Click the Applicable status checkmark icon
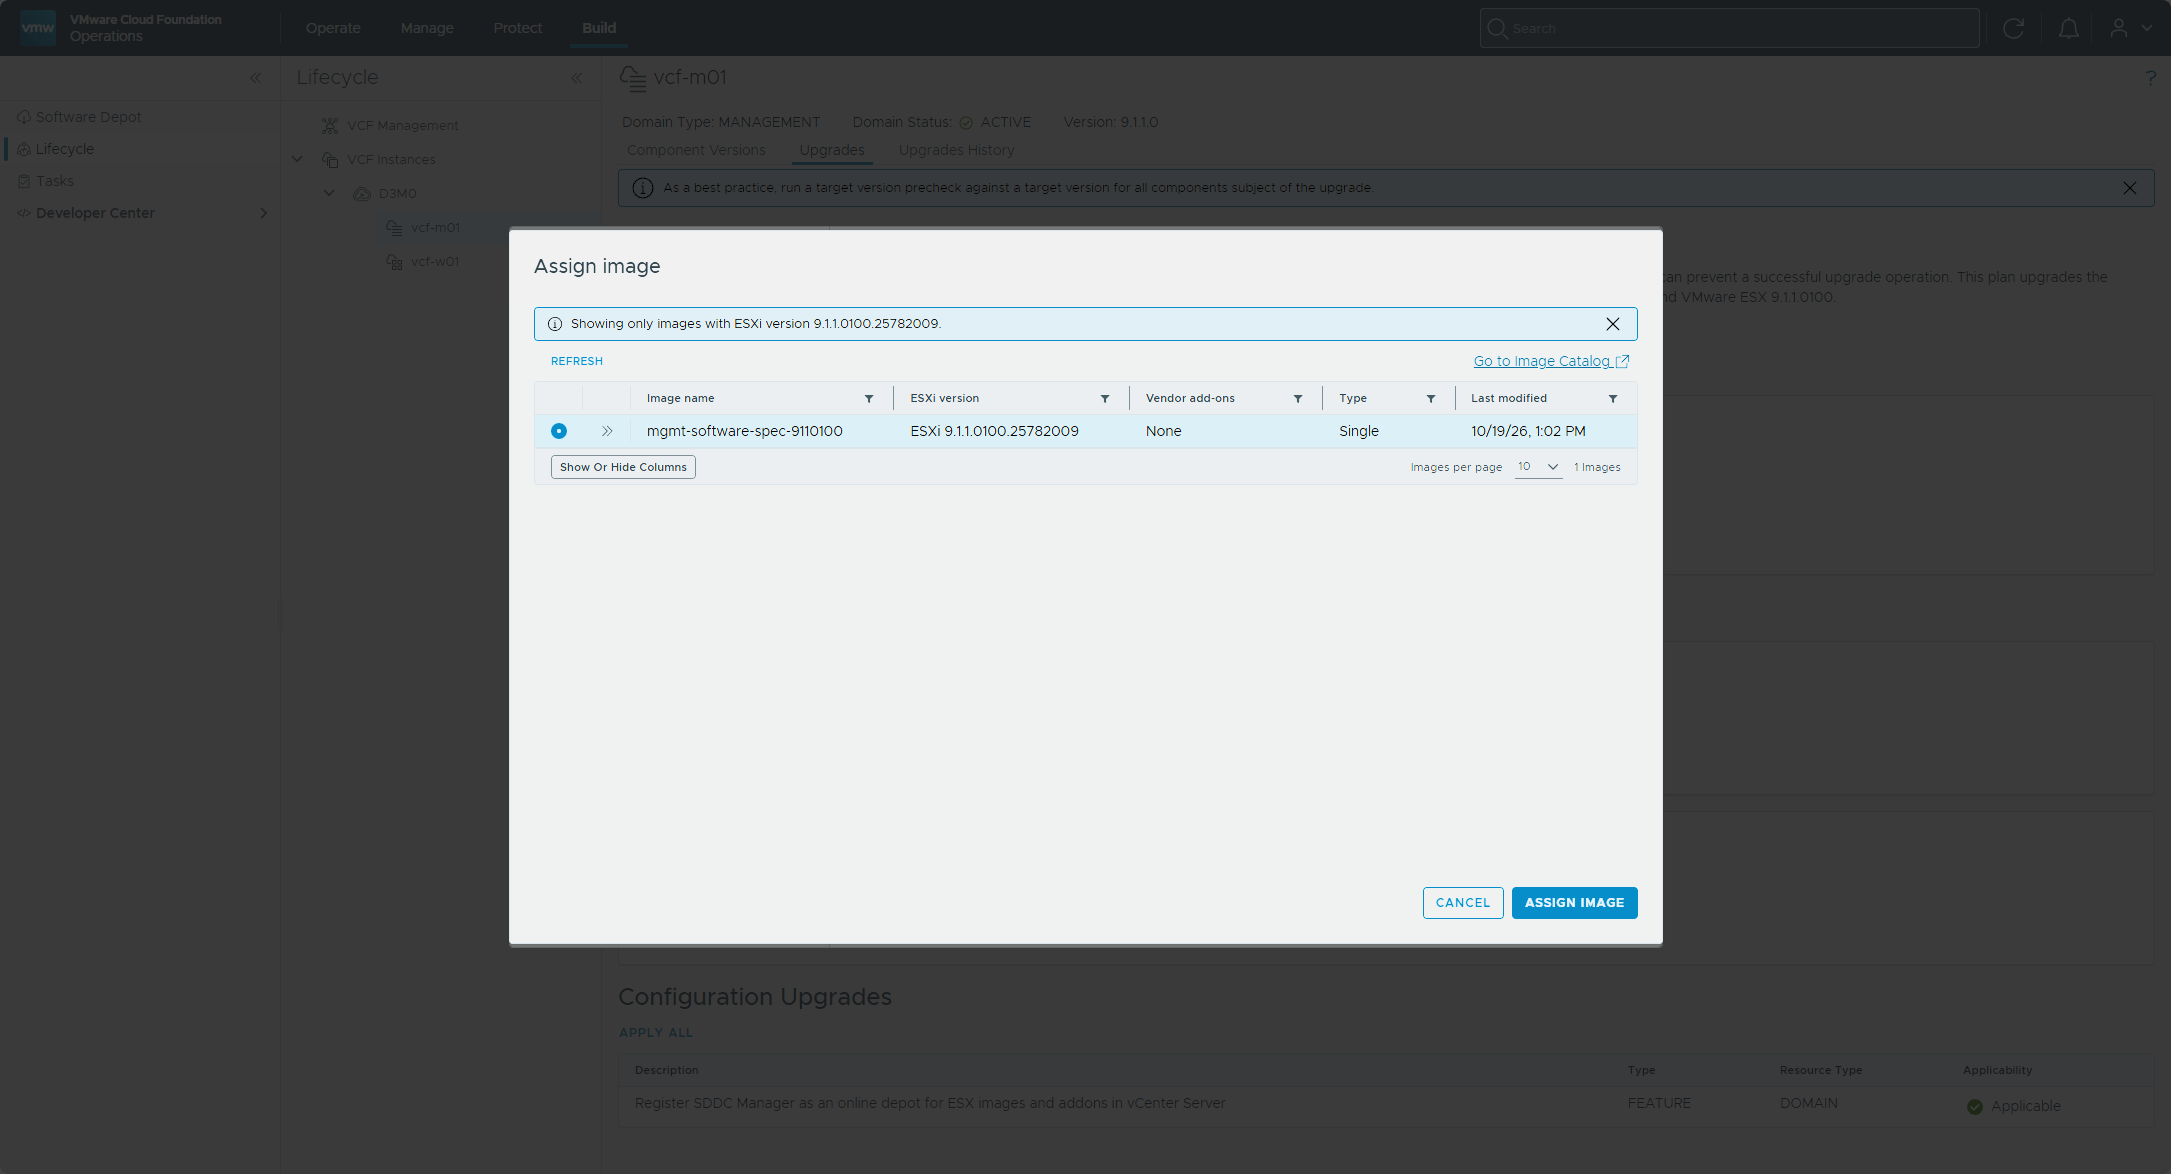Viewport: 2171px width, 1174px height. 1975,1106
